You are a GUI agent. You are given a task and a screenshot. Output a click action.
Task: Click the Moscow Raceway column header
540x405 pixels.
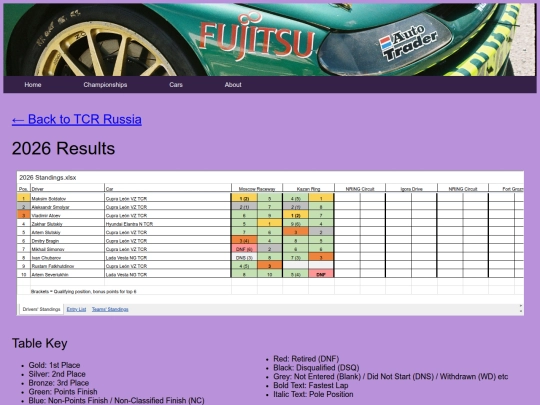(x=257, y=189)
